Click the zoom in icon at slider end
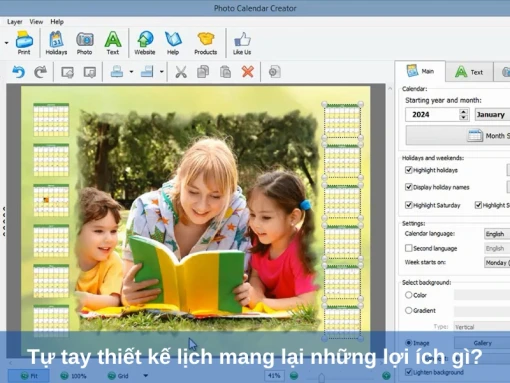510x383 pixels. point(386,376)
